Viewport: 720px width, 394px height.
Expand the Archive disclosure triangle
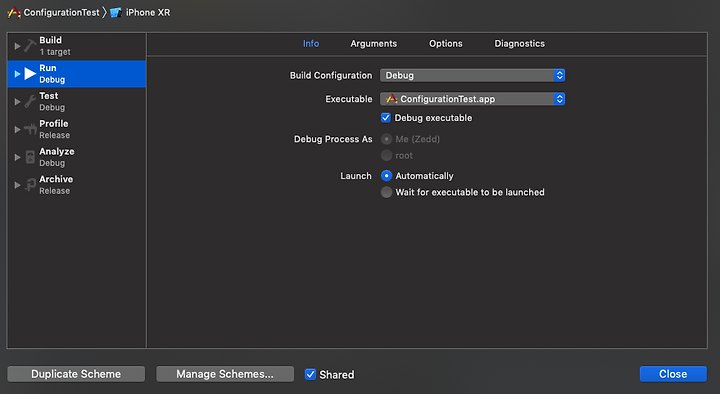click(17, 185)
